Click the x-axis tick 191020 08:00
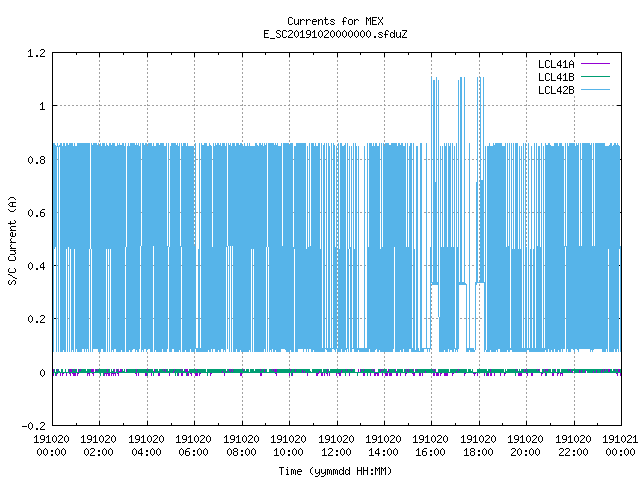This screenshot has width=640, height=480. tap(242, 446)
